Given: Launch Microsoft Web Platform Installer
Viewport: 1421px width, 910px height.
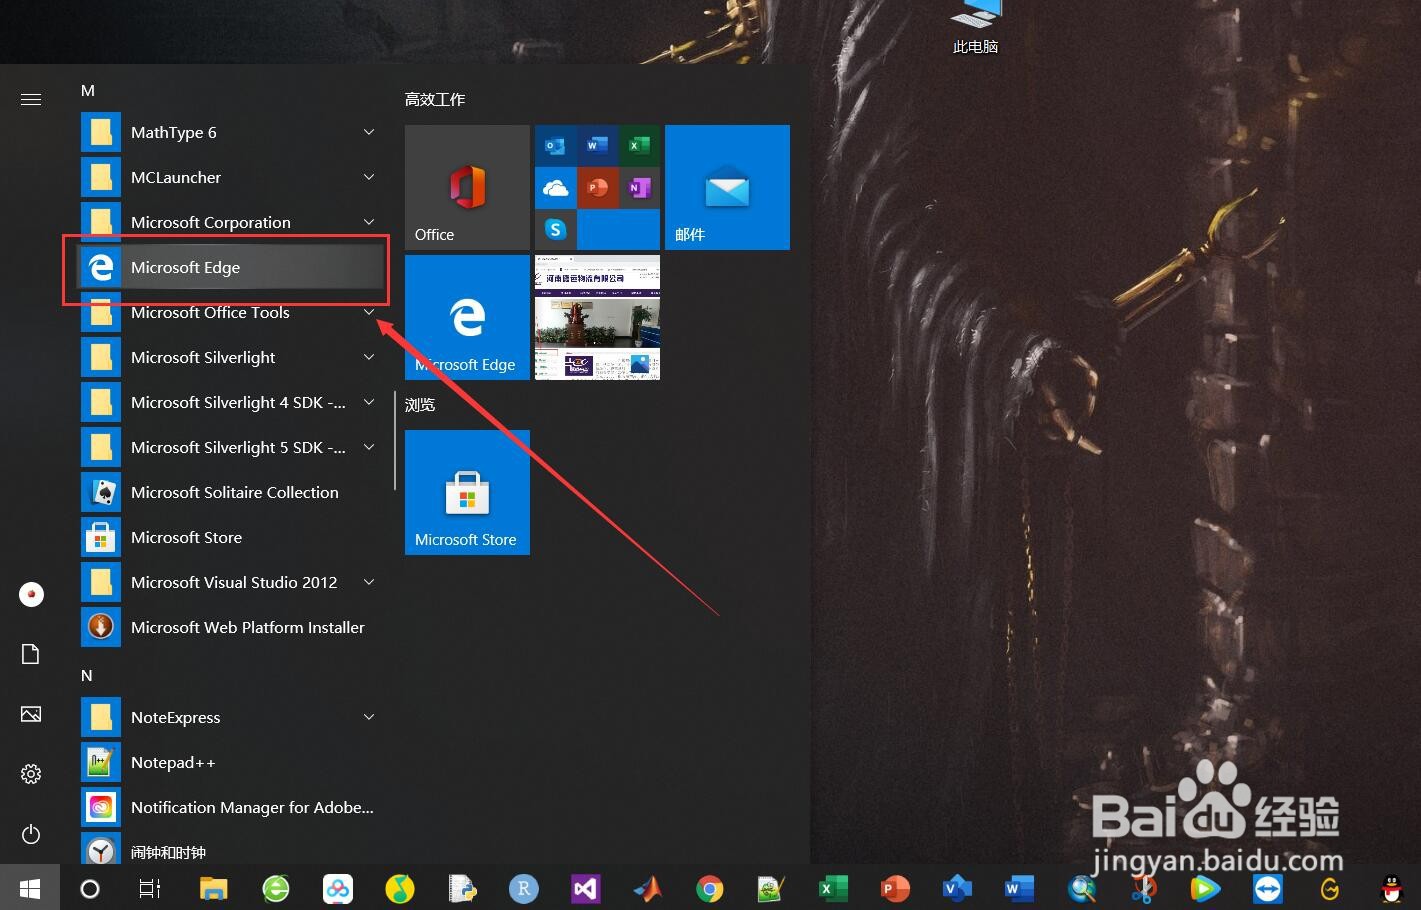Looking at the screenshot, I should pos(232,627).
